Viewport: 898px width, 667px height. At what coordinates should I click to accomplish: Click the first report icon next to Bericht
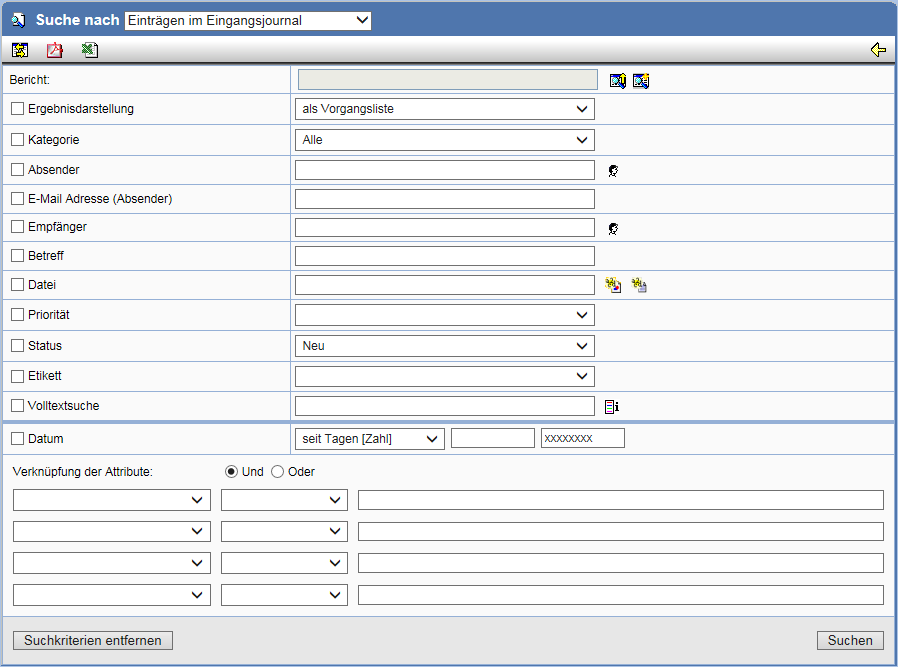pos(617,81)
